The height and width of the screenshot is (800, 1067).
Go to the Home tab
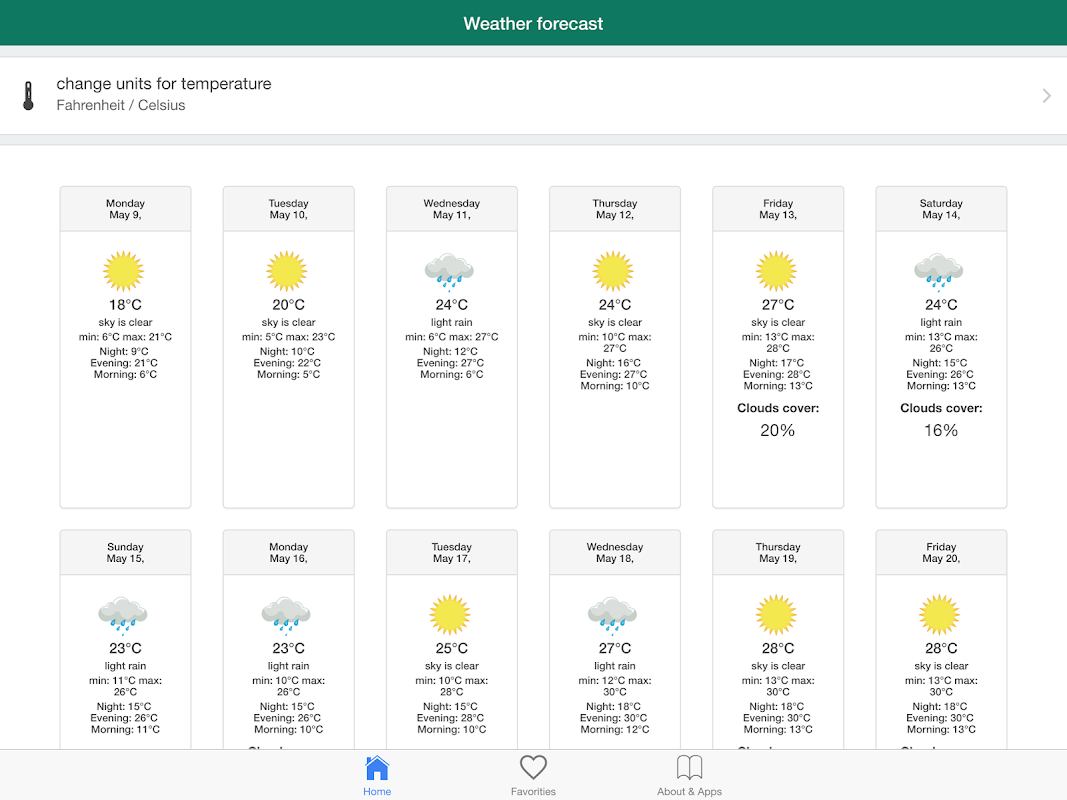click(377, 776)
